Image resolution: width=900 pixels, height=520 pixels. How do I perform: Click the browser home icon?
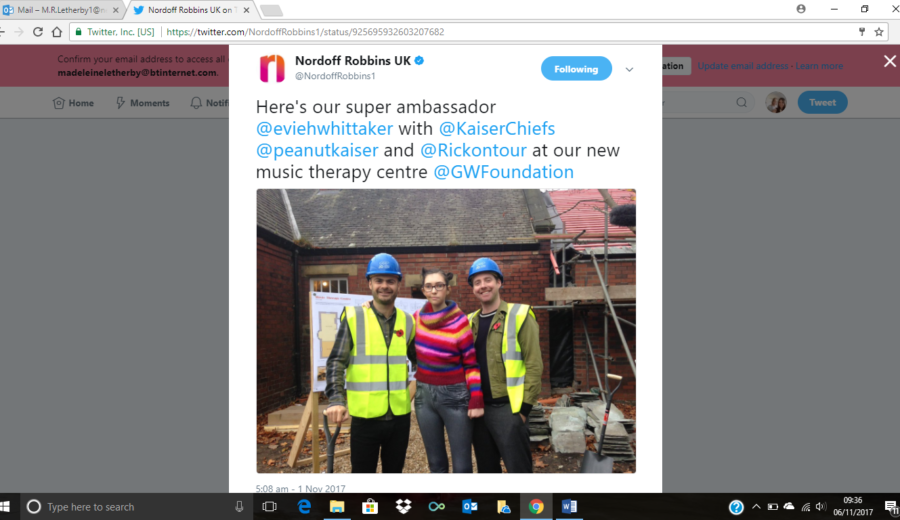[x=56, y=32]
